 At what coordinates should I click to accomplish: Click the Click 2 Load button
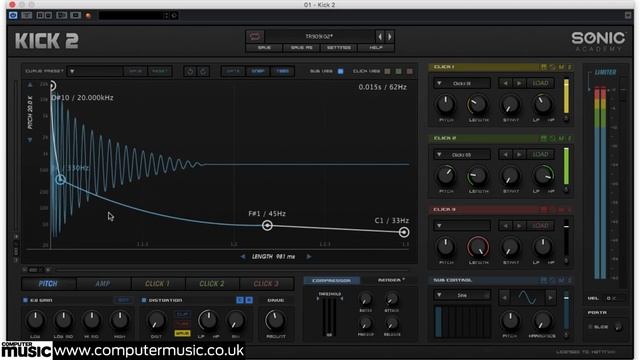point(540,155)
